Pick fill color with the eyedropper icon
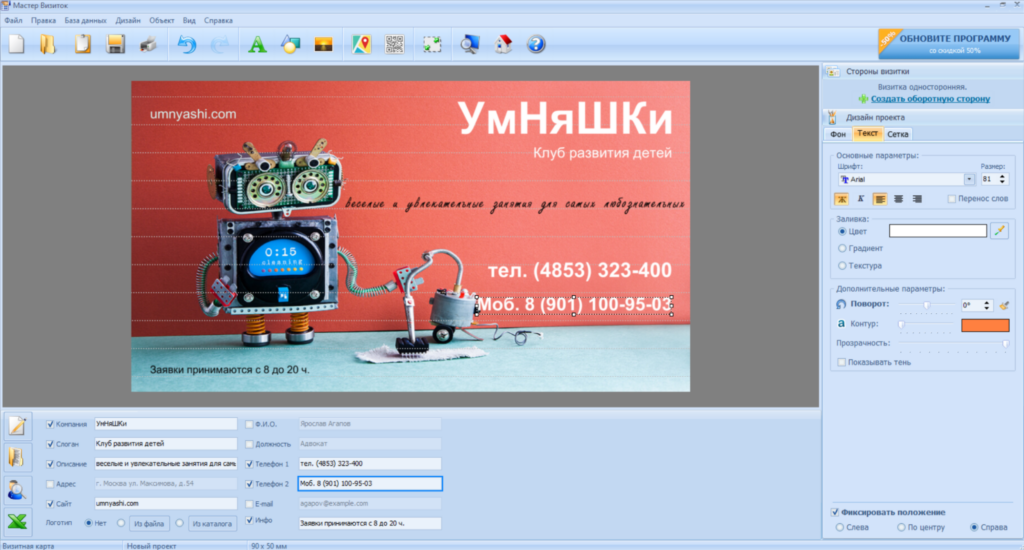The width and height of the screenshot is (1024, 550). coord(999,231)
